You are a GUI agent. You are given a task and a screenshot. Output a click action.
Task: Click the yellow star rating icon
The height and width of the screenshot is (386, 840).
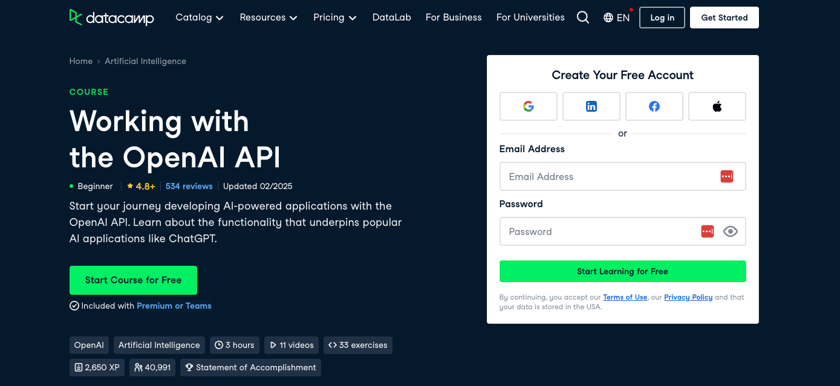click(x=130, y=186)
